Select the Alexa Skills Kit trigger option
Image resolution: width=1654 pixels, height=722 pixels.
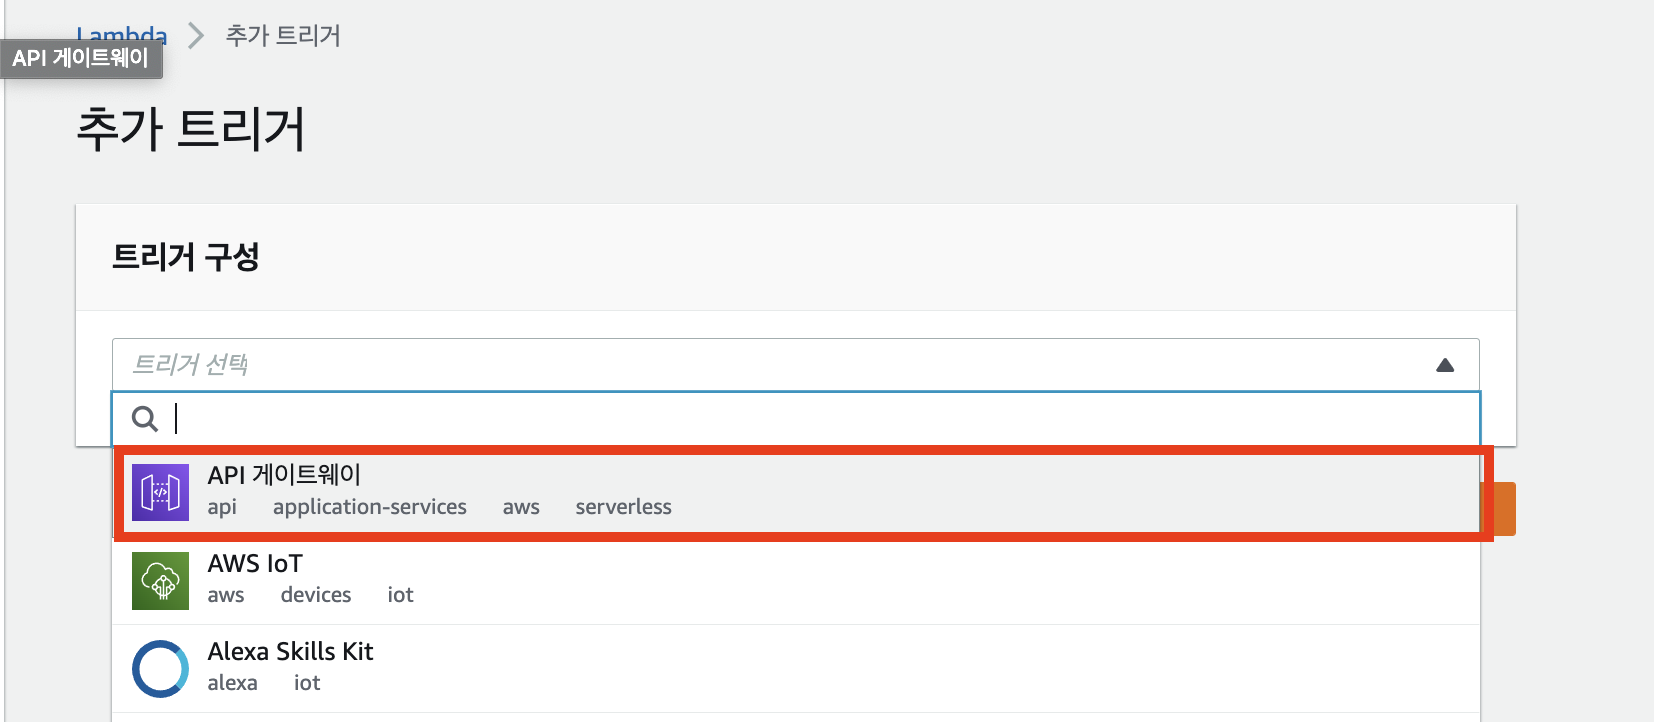(796, 669)
